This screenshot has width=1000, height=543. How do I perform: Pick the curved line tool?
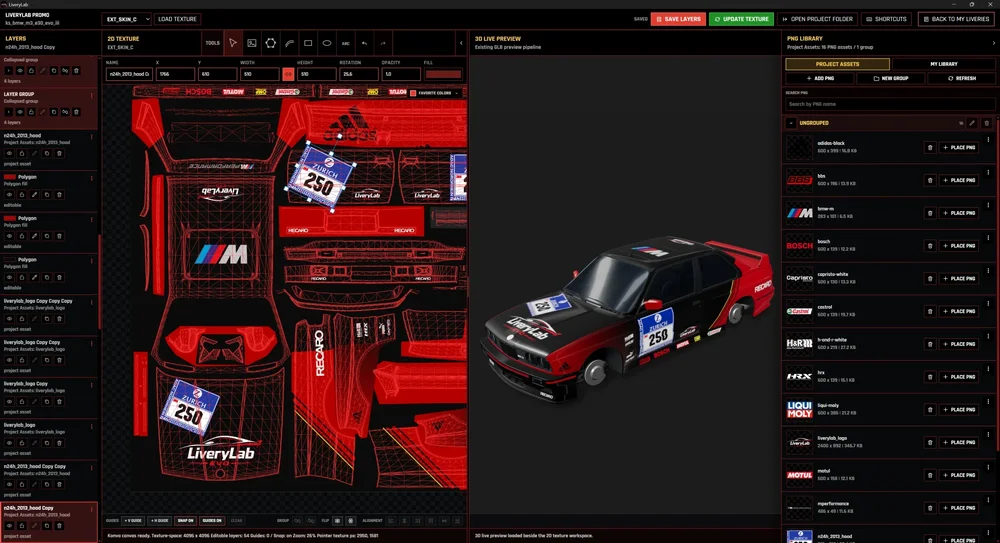coord(290,43)
